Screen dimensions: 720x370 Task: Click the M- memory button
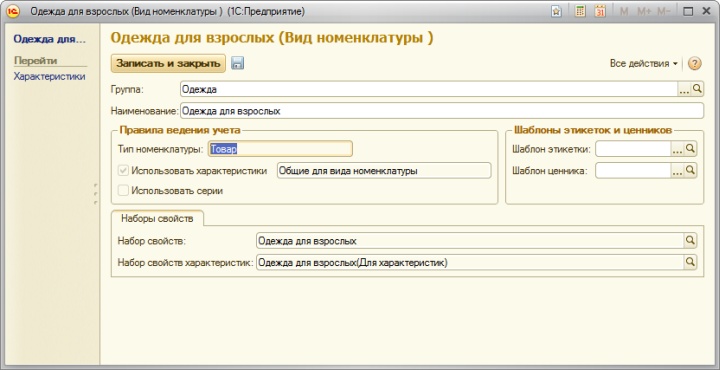tap(664, 11)
